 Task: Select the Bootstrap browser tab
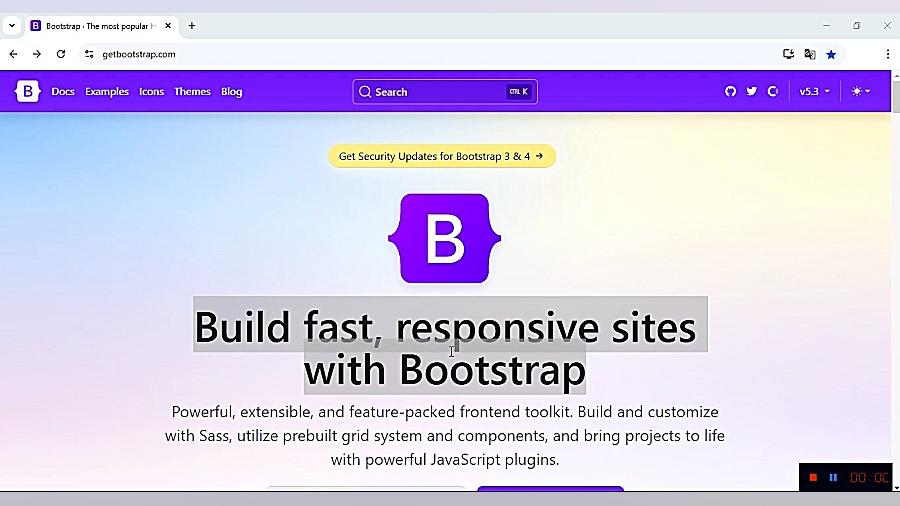pyautogui.click(x=101, y=26)
